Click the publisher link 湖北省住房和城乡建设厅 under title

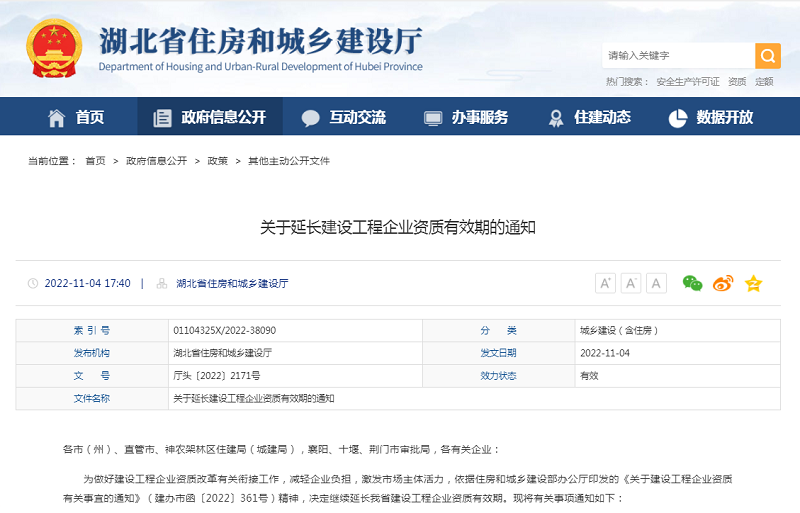tap(232, 283)
